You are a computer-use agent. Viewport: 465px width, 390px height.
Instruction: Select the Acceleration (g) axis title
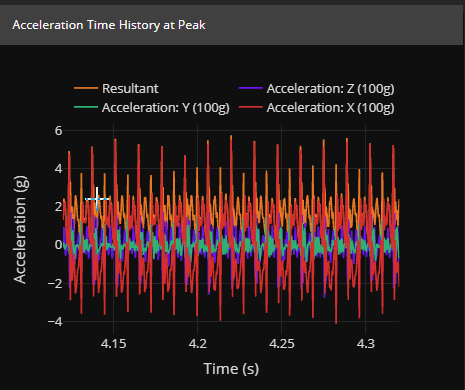tap(20, 229)
